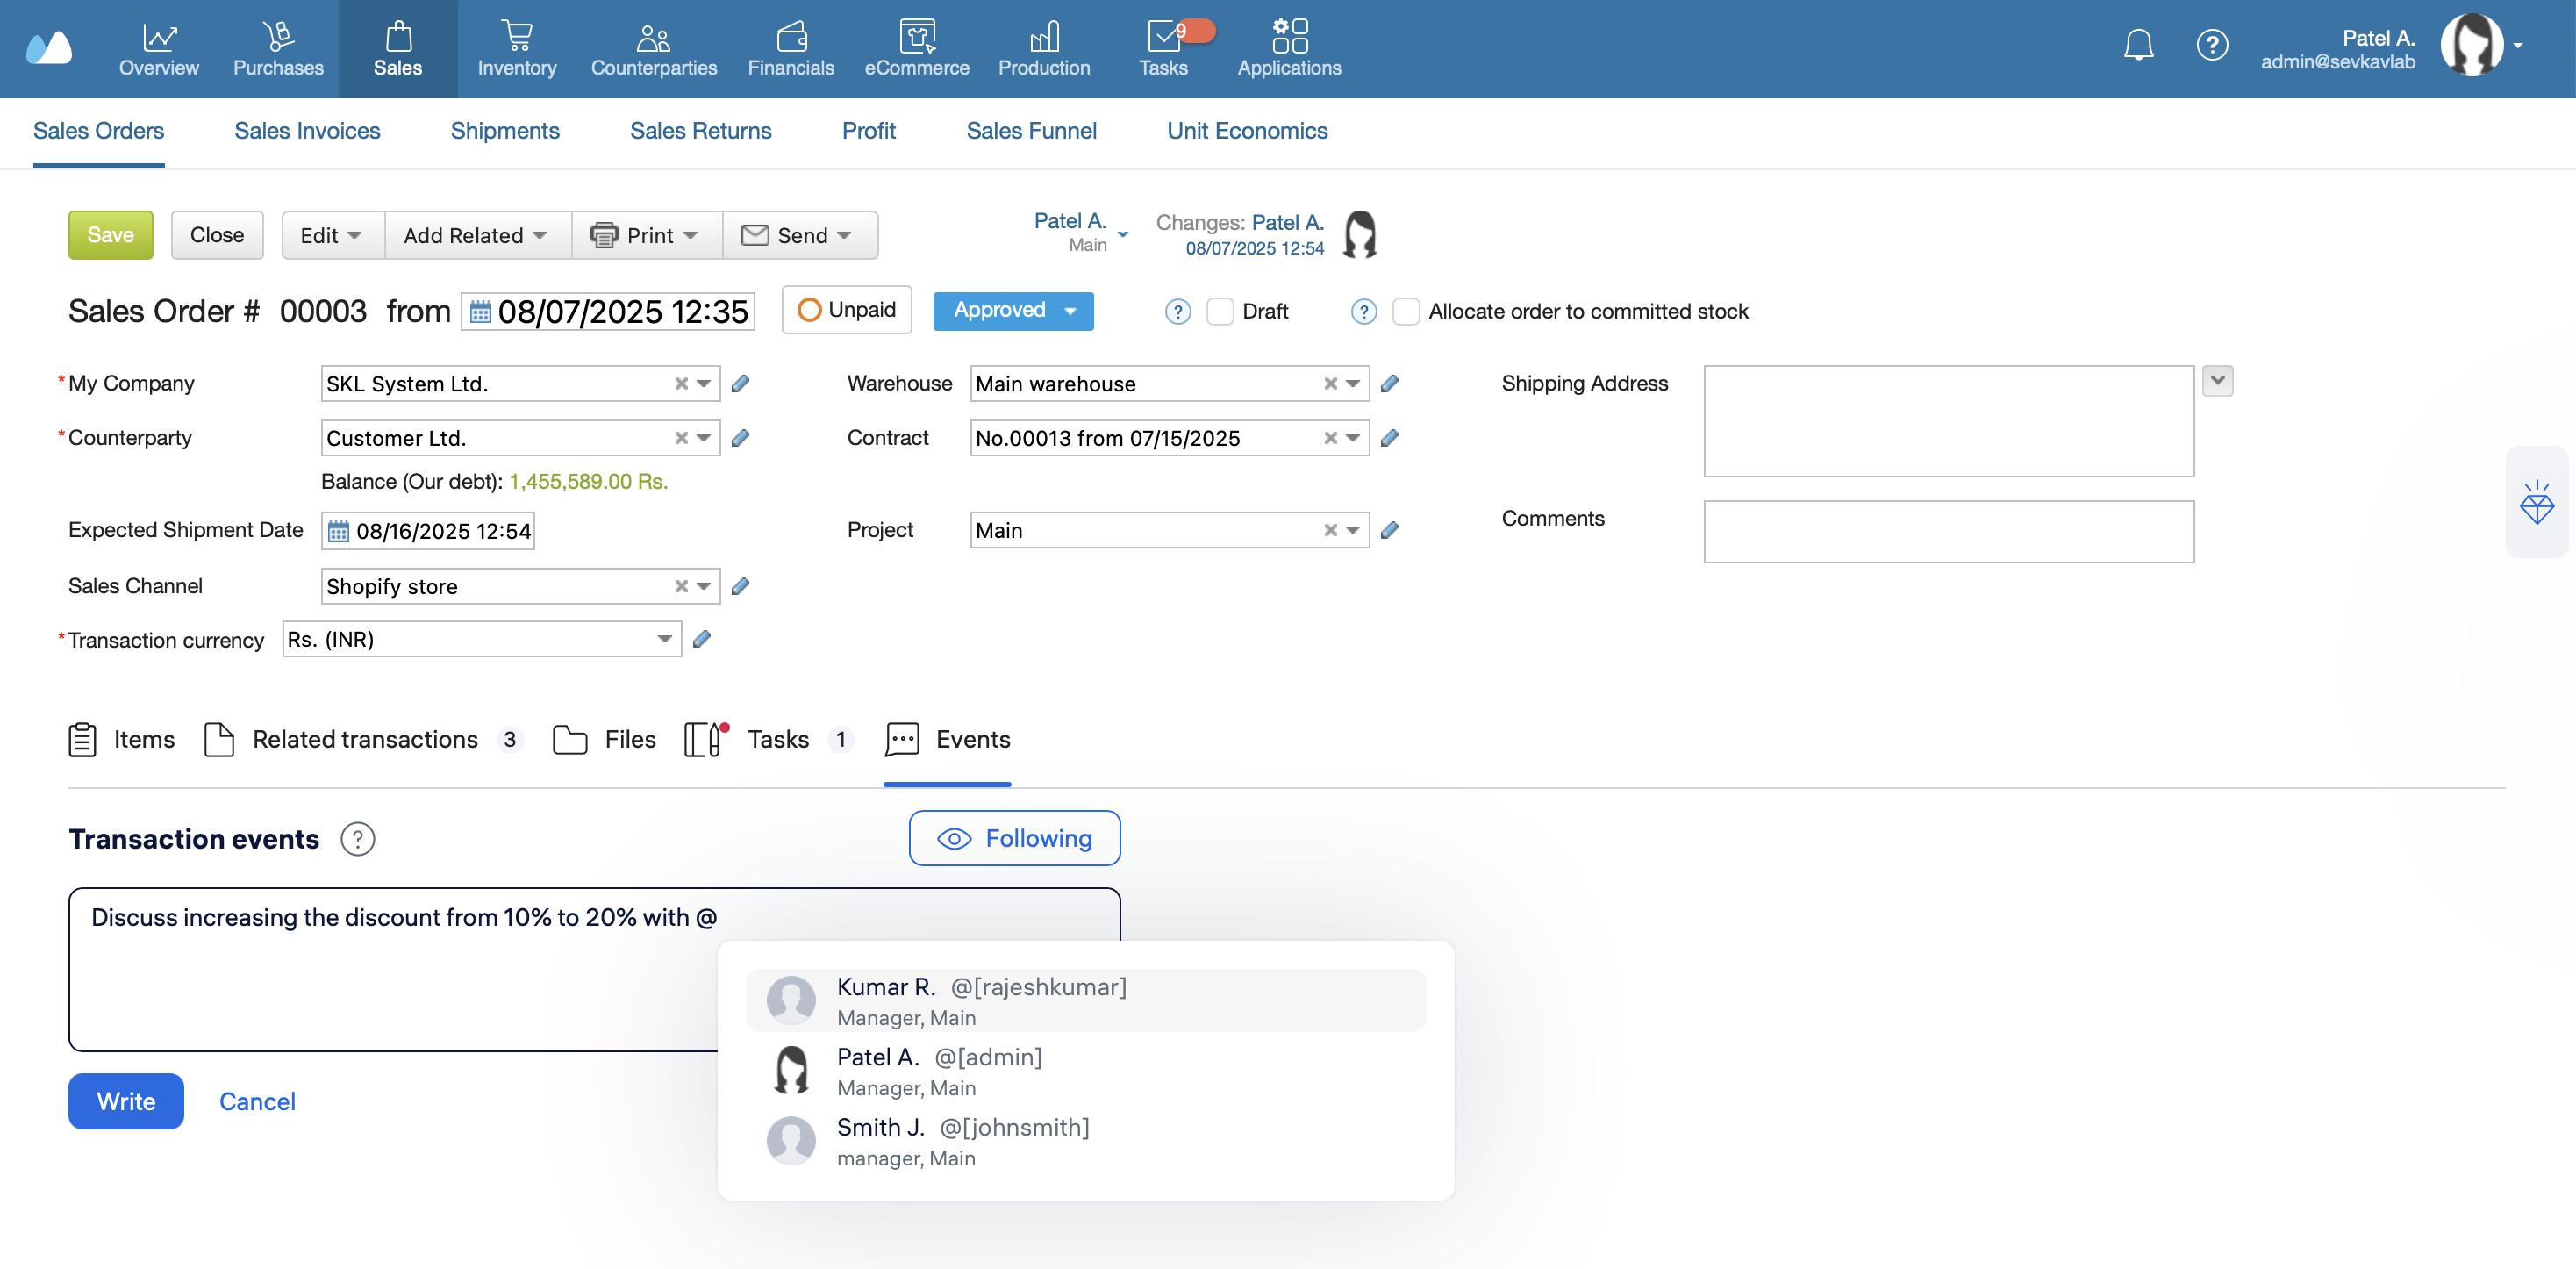Switch to the Items tab
The height and width of the screenshot is (1269, 2576).
point(122,740)
